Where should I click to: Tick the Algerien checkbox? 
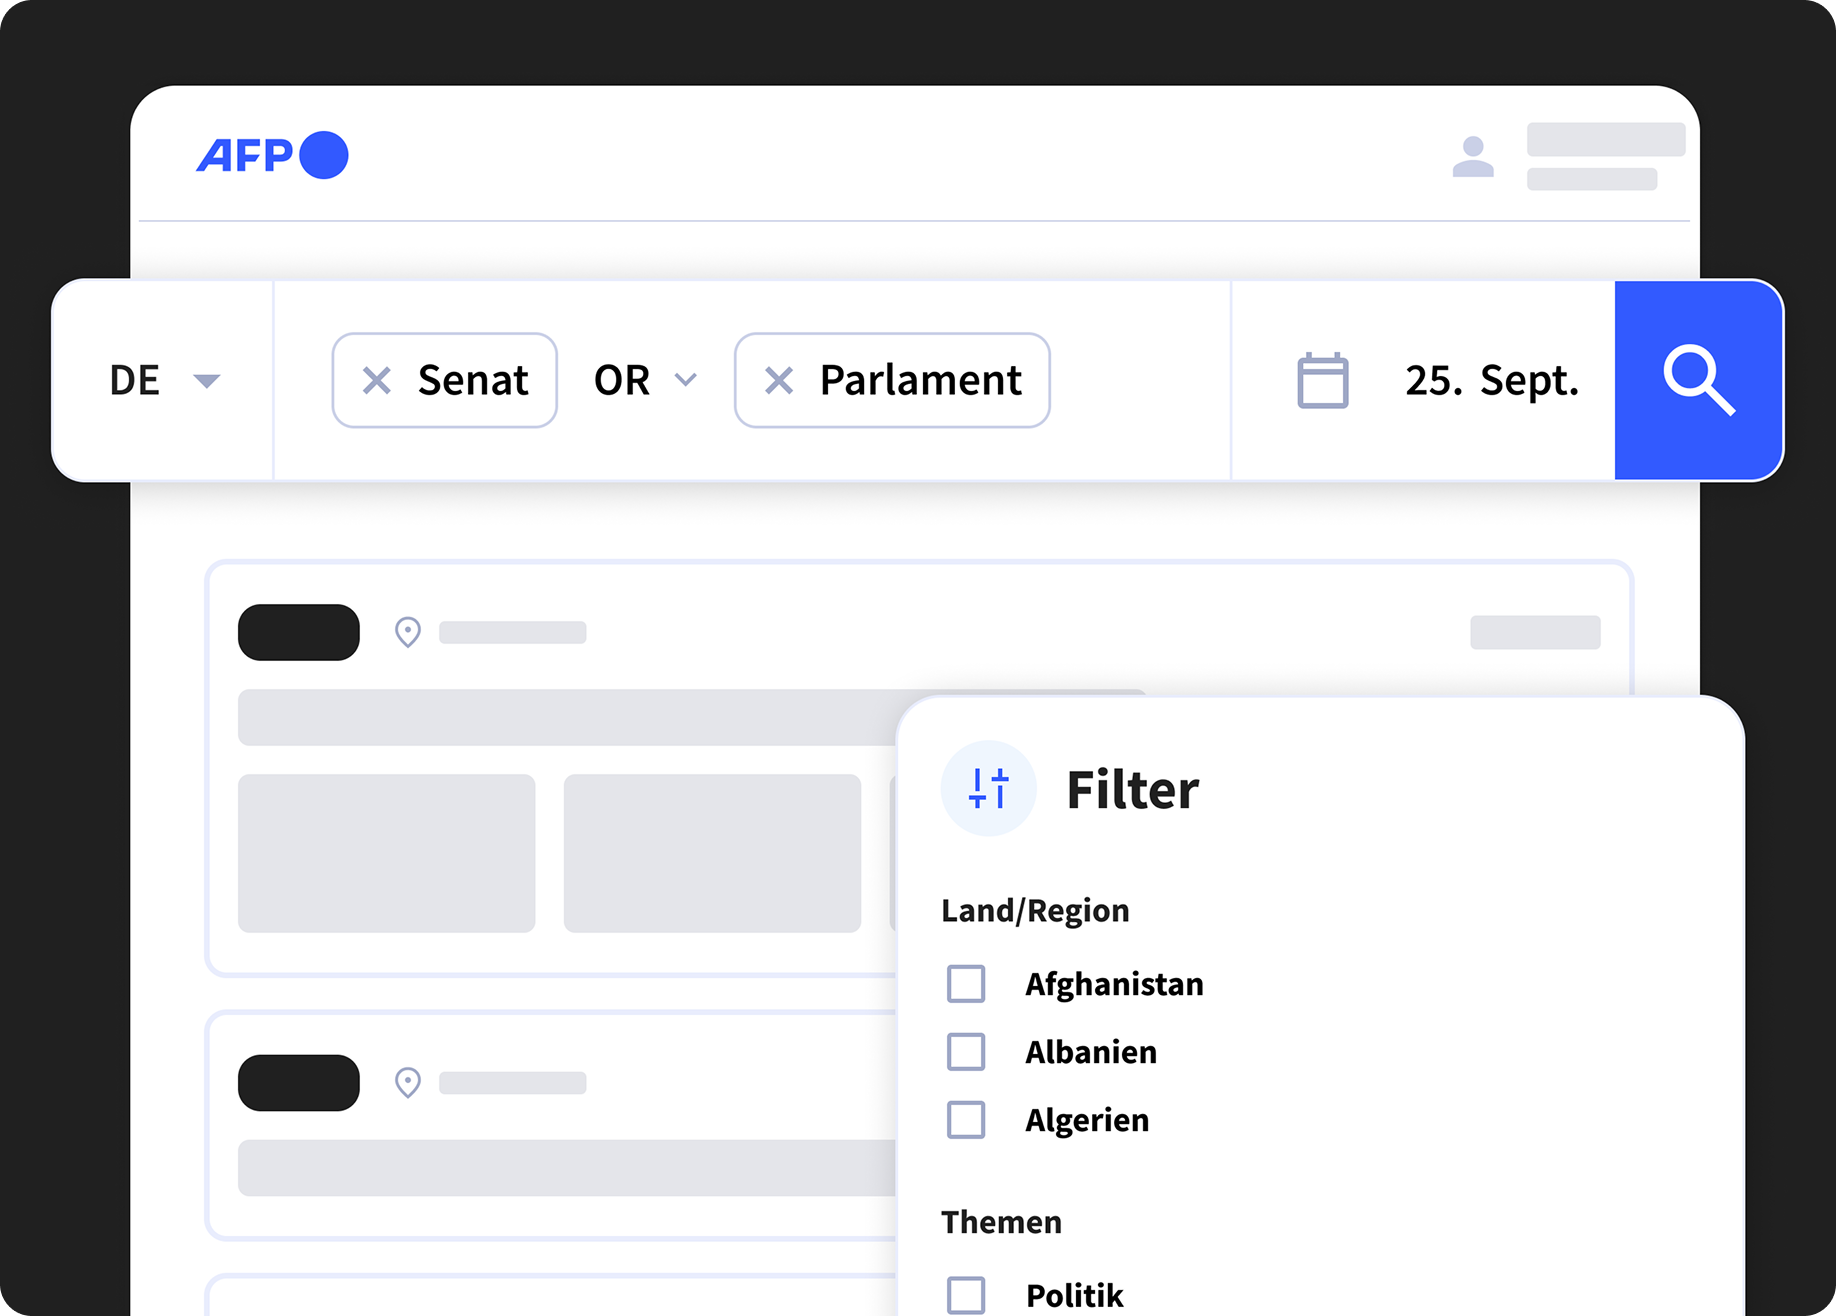coord(966,1120)
